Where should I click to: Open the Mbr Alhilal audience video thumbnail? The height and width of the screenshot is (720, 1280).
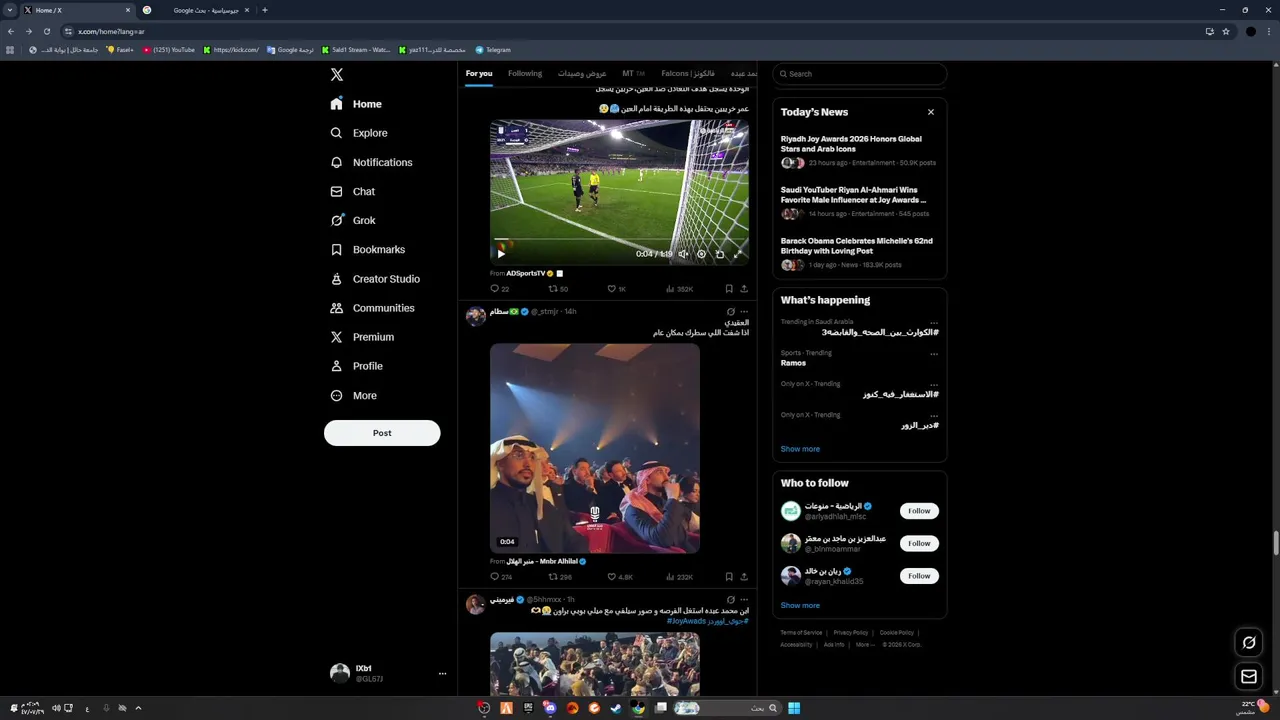point(595,448)
